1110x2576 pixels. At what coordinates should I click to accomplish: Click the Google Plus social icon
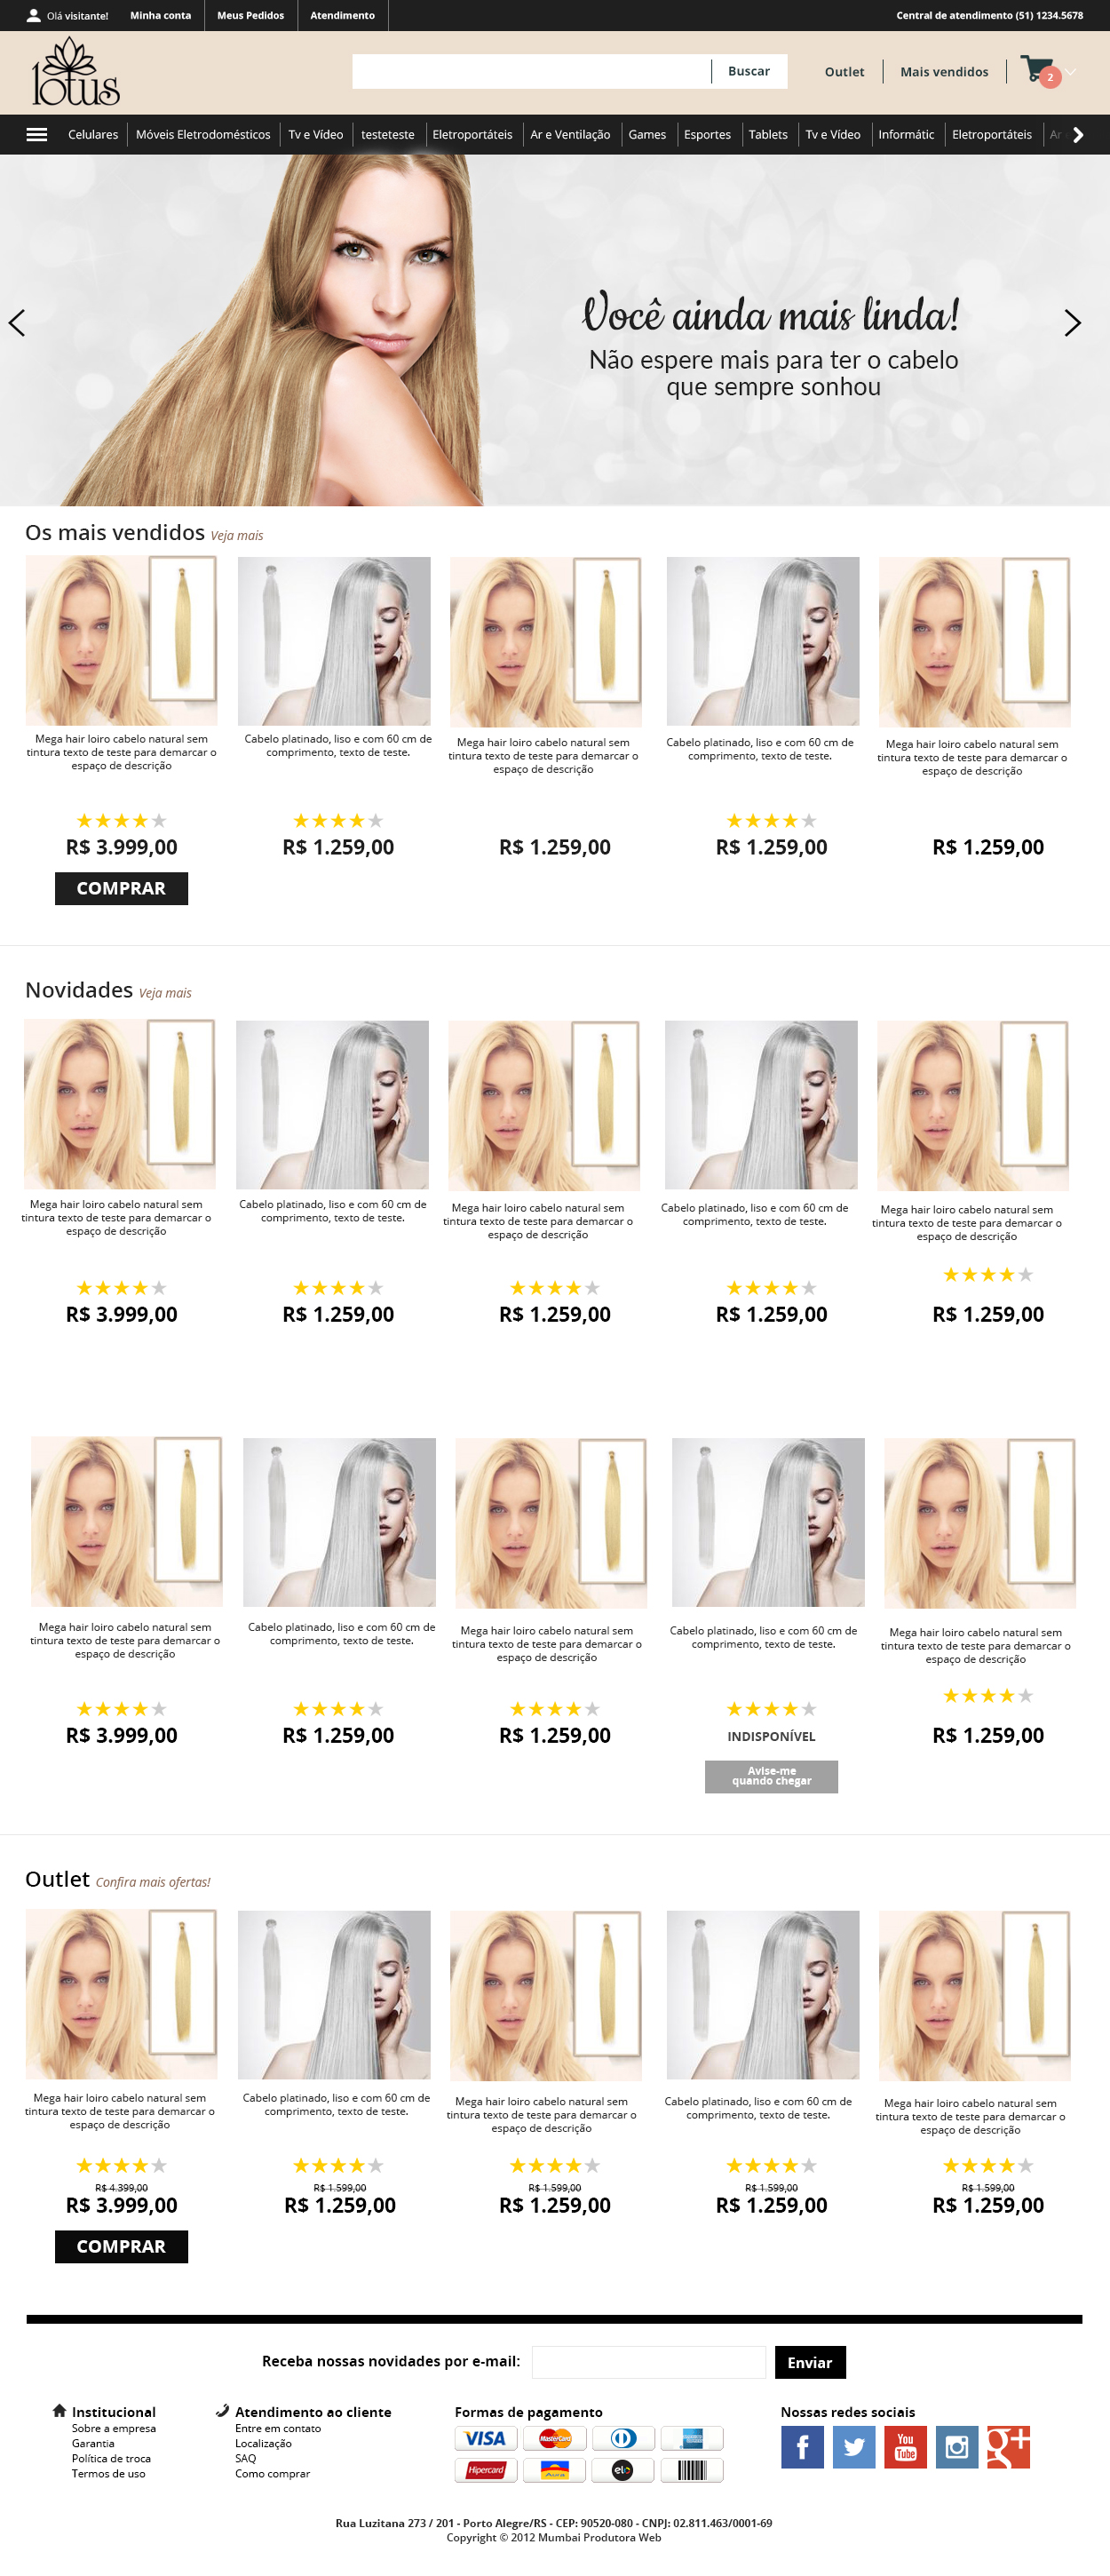[x=1008, y=2447]
